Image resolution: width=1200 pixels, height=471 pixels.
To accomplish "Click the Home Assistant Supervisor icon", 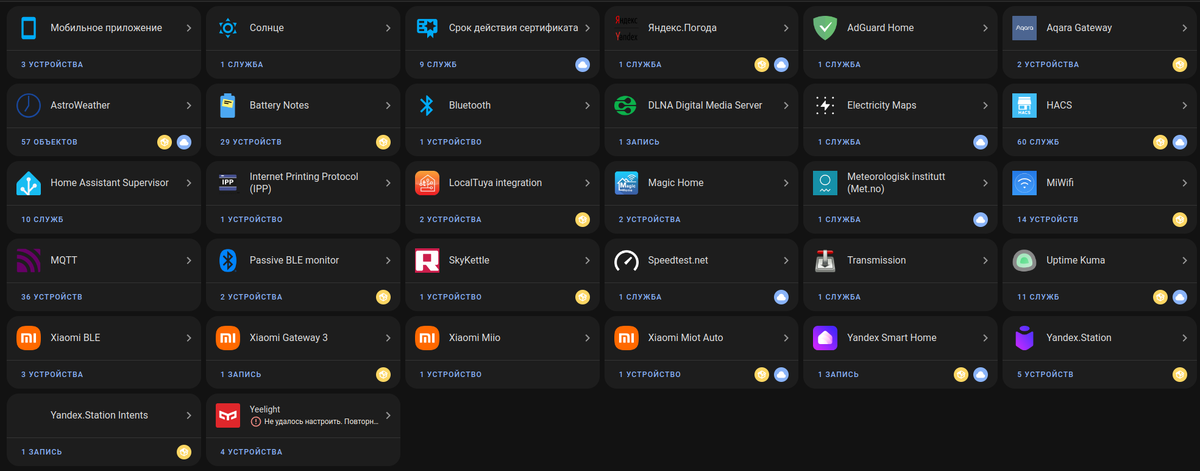I will pyautogui.click(x=28, y=183).
